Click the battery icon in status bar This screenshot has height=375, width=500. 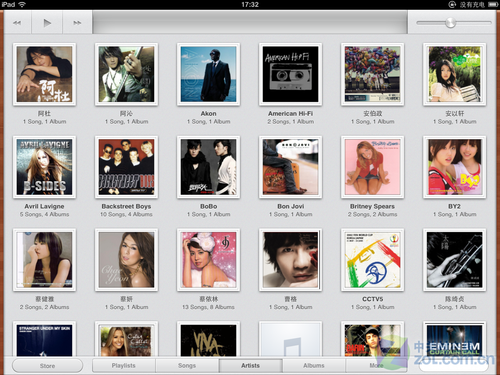493,4
